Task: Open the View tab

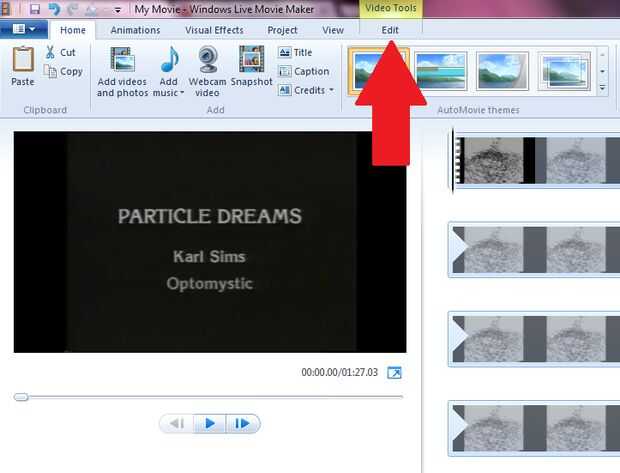Action: [333, 30]
